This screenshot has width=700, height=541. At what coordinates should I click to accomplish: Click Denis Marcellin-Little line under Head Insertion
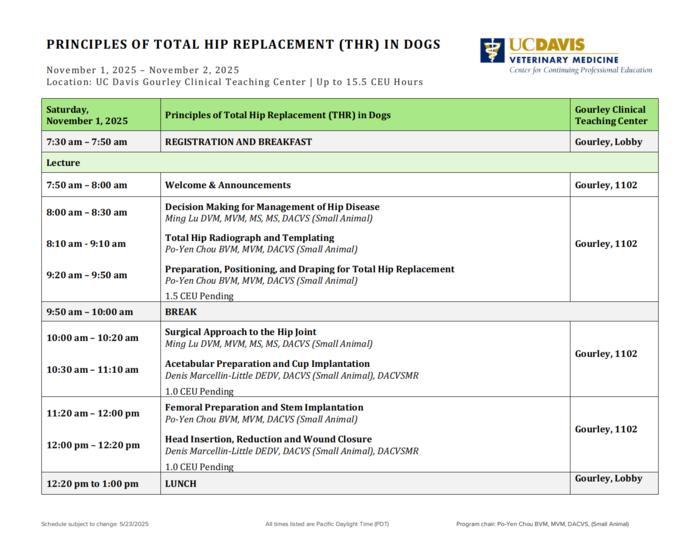coord(292,451)
